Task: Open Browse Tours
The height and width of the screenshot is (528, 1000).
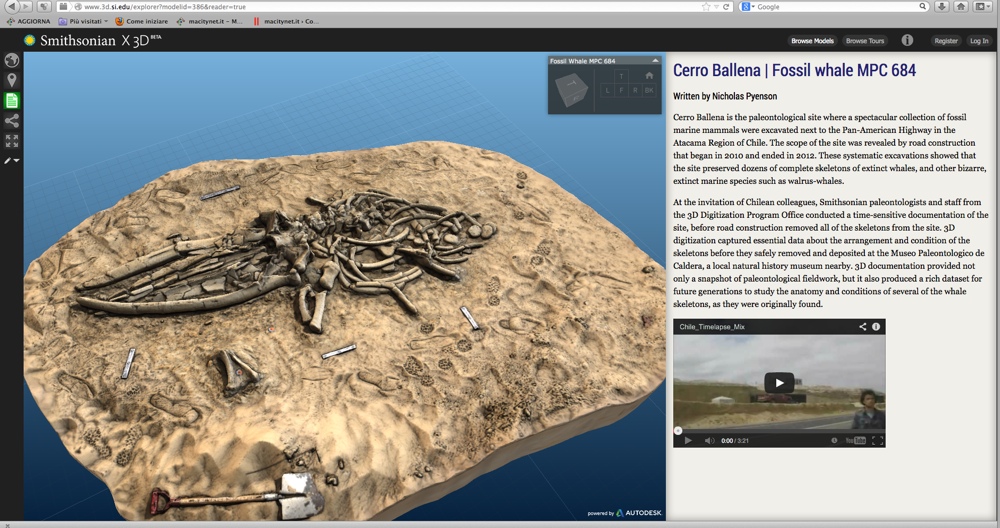Action: coord(865,41)
